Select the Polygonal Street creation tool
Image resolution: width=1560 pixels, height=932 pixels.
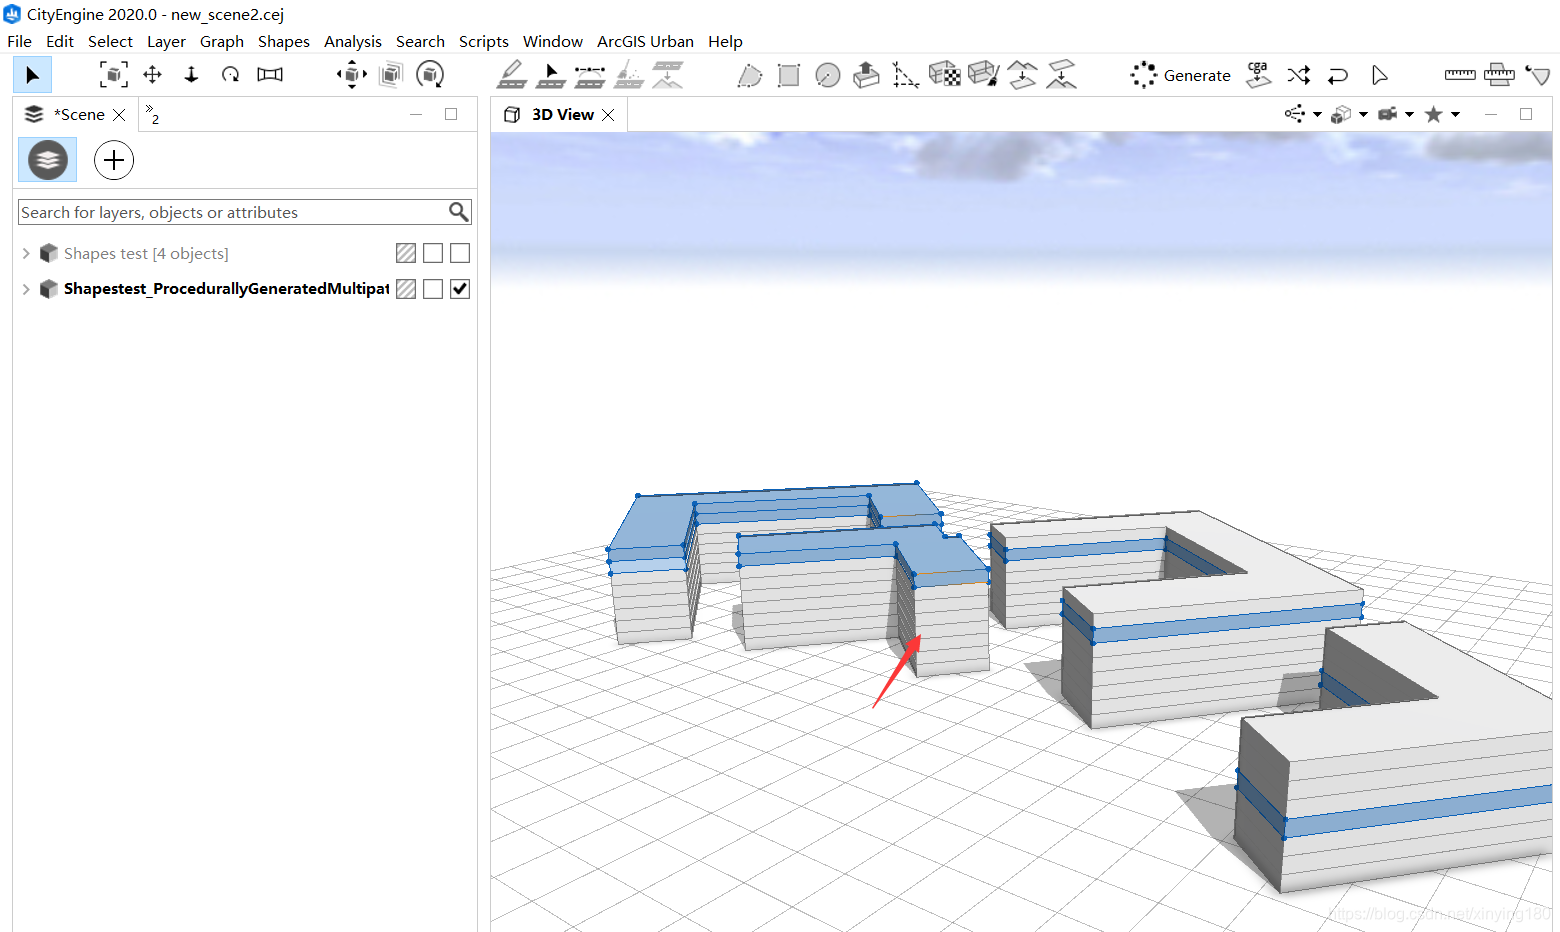[550, 75]
